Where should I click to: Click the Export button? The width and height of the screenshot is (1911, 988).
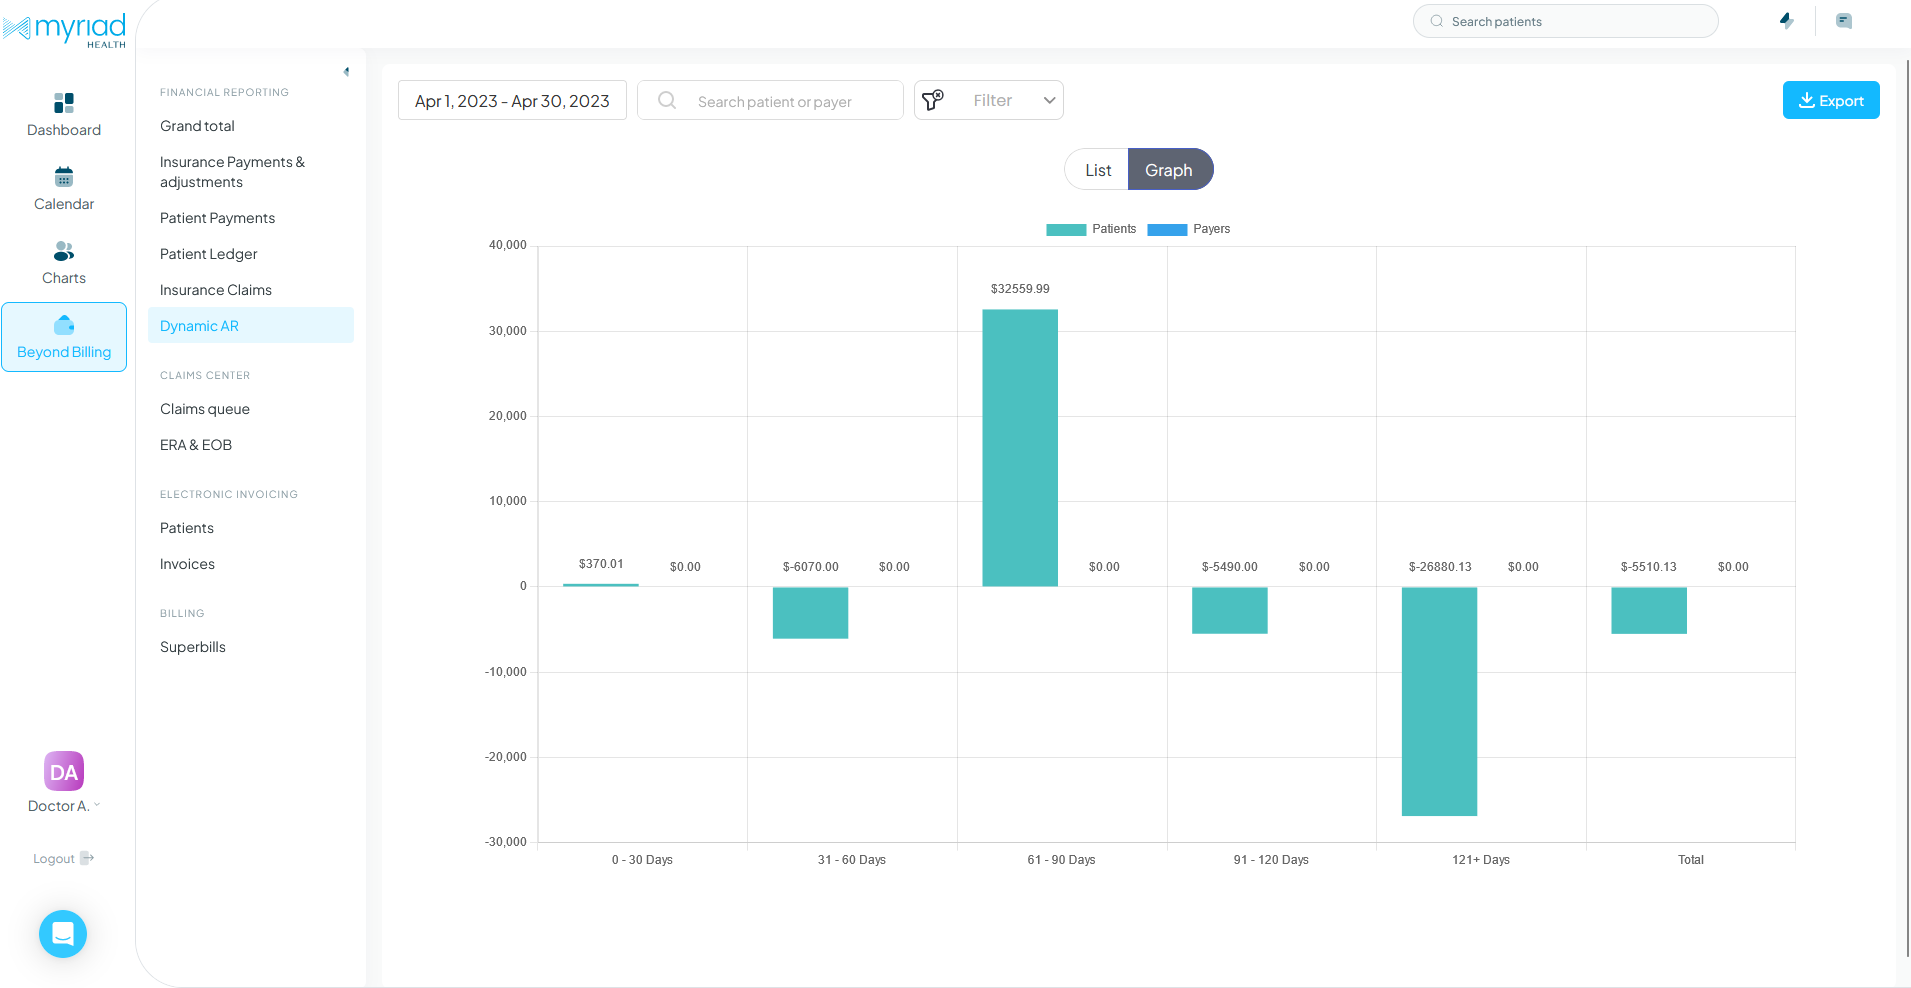(x=1831, y=100)
